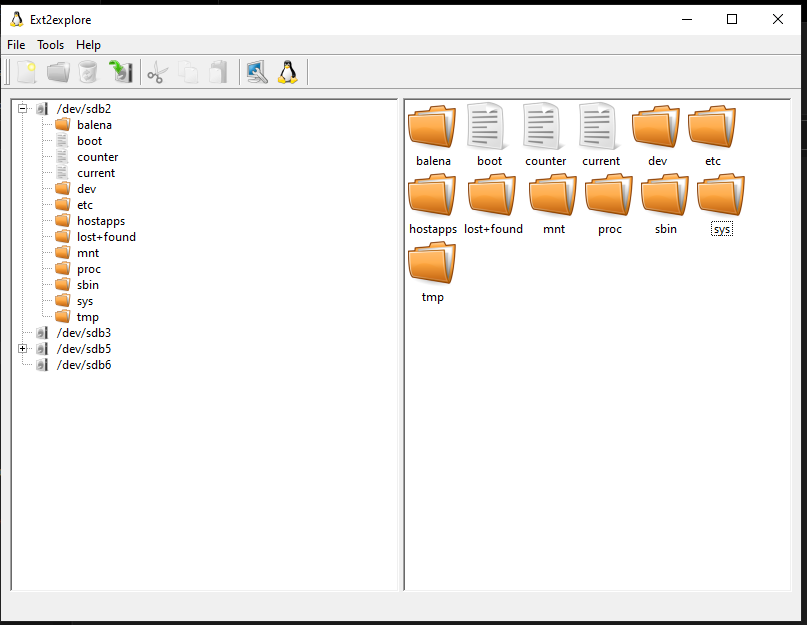Click boot file icon in right pane
The image size is (807, 625).
click(487, 127)
